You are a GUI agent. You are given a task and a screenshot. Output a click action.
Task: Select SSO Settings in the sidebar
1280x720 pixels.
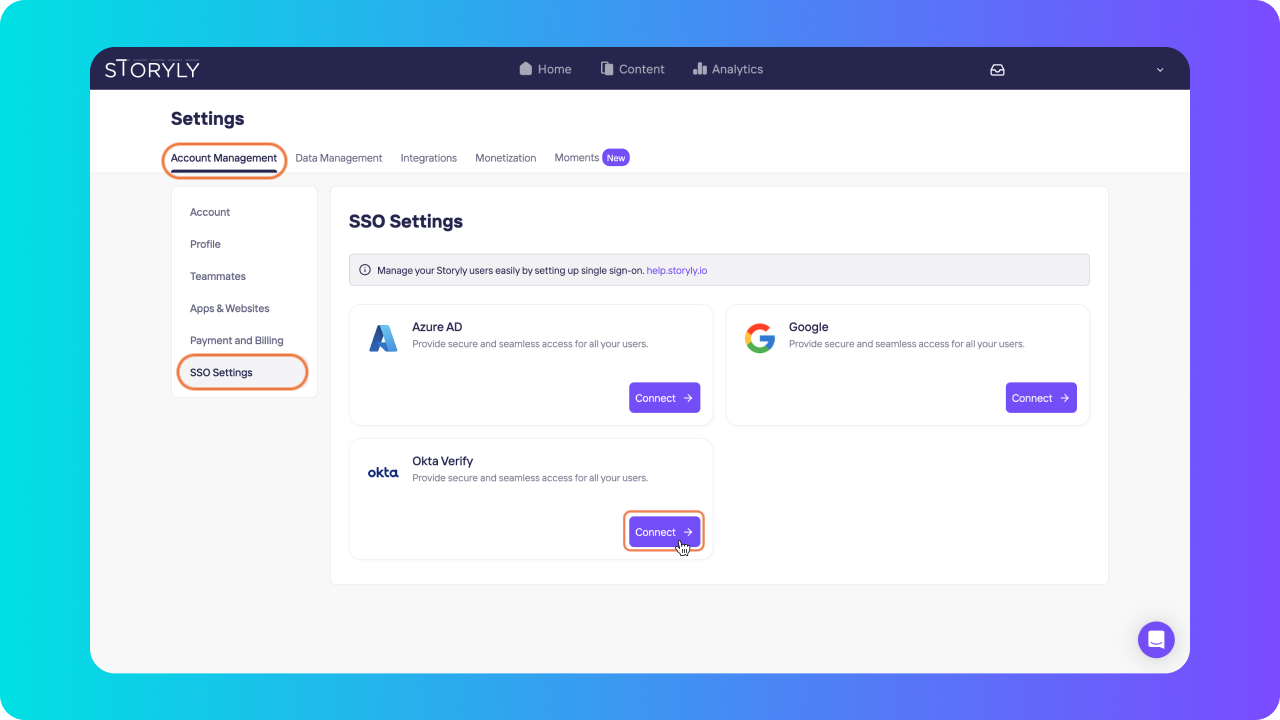[x=244, y=372]
